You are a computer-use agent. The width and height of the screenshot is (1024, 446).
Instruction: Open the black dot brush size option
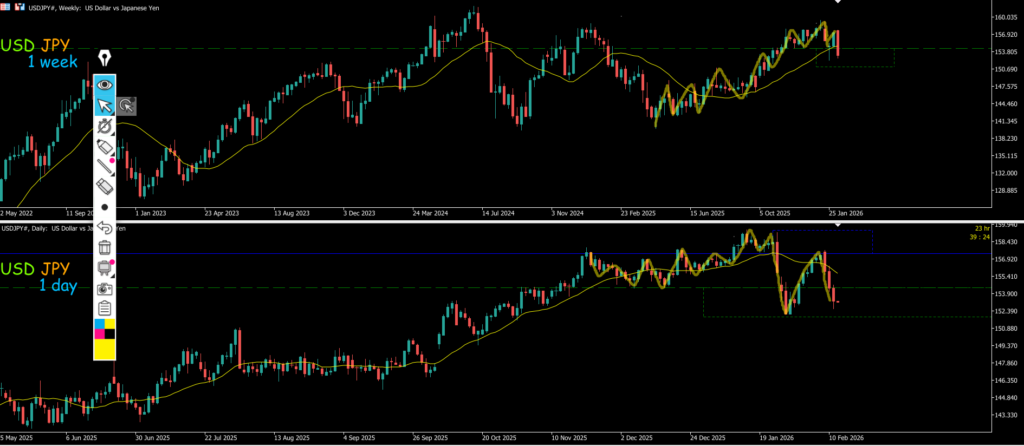[104, 206]
